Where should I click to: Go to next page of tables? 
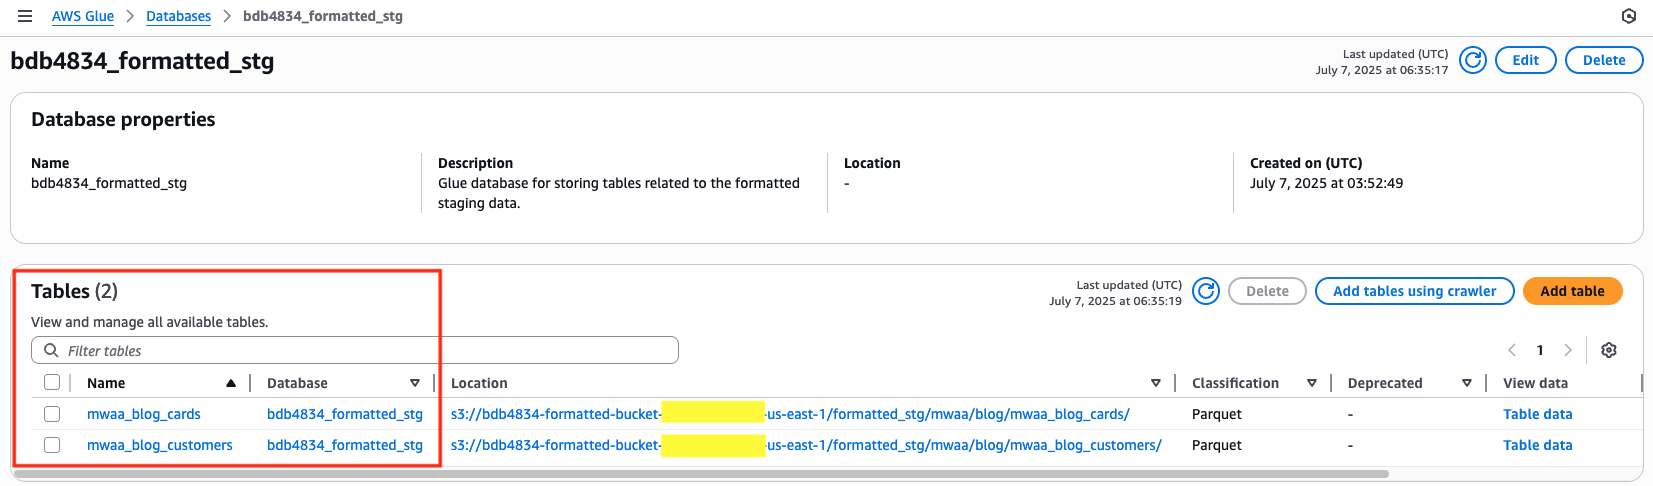pos(1567,350)
